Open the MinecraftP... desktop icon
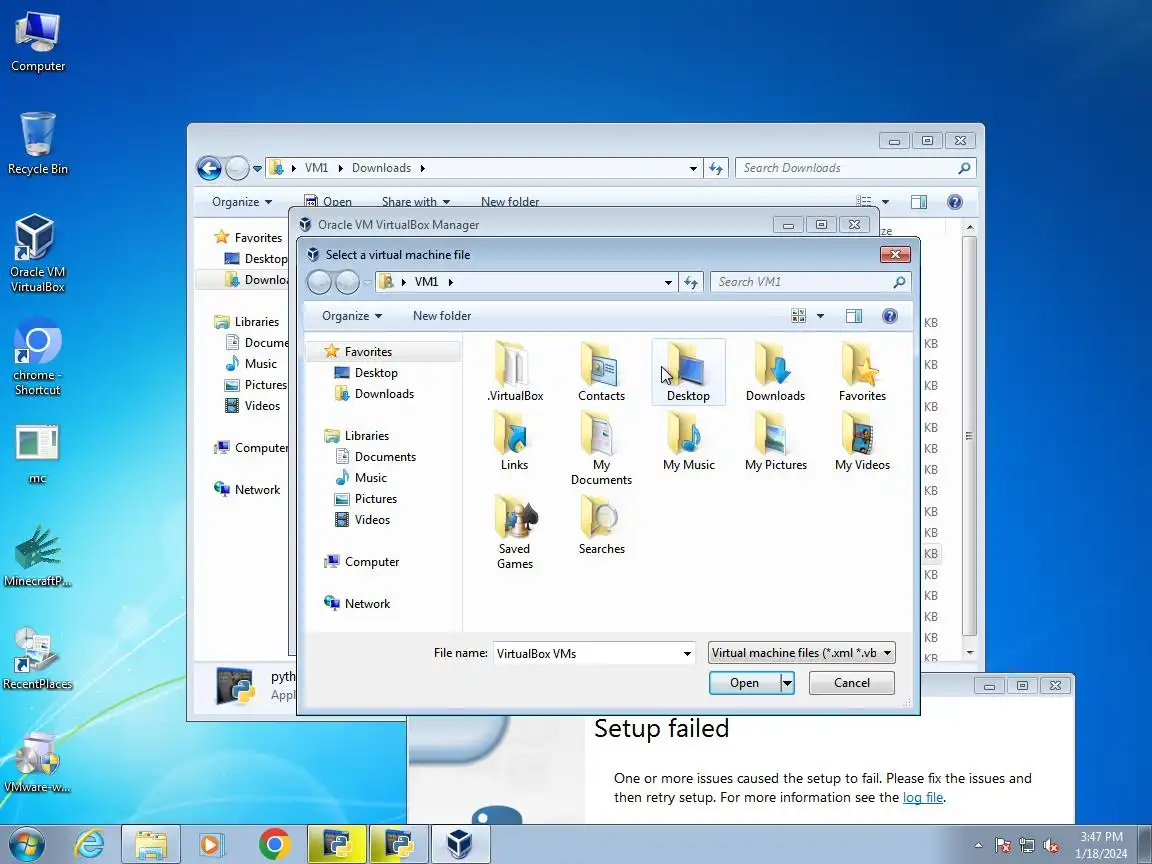The image size is (1152, 864). pyautogui.click(x=37, y=556)
